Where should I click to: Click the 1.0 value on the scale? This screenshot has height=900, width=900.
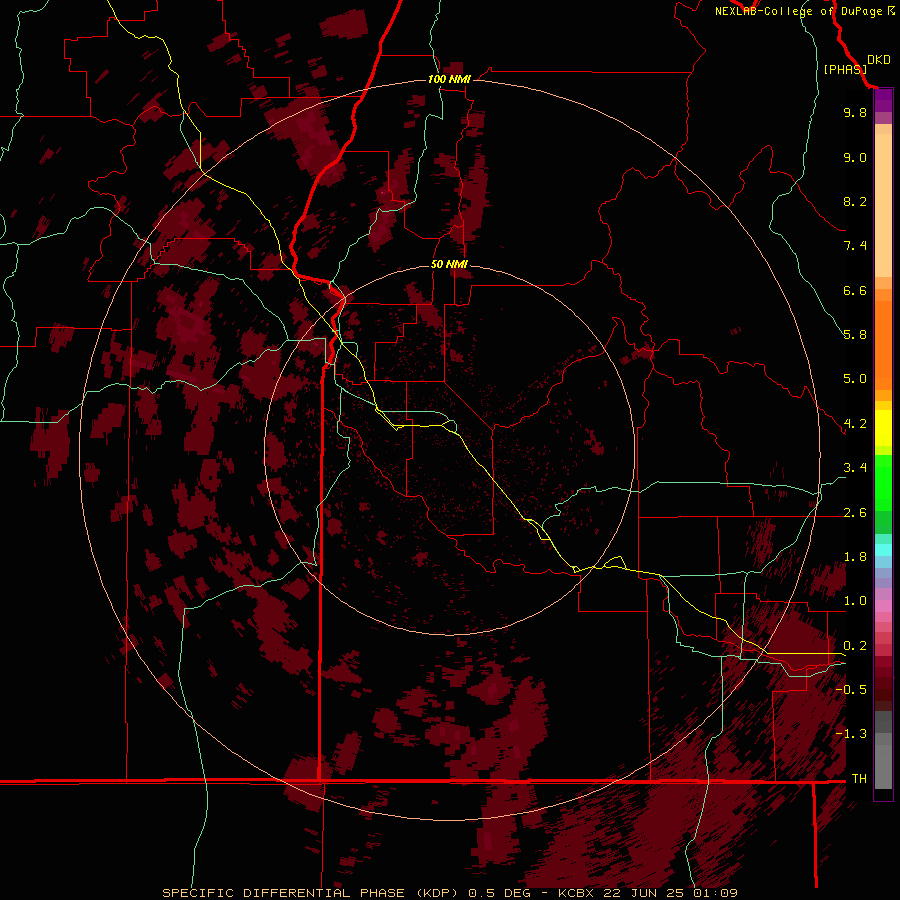855,601
